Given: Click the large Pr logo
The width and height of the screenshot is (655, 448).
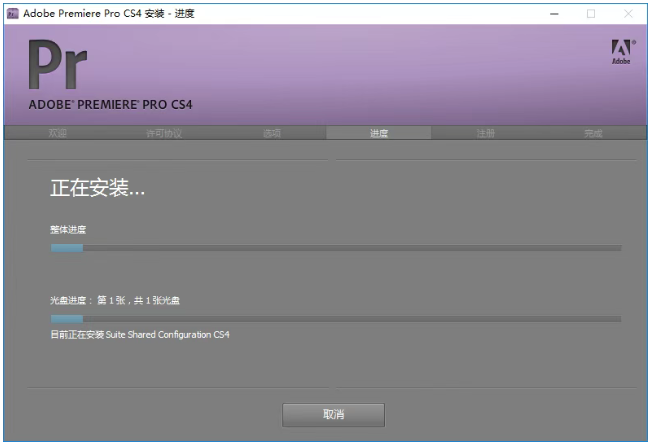Looking at the screenshot, I should pyautogui.click(x=58, y=65).
